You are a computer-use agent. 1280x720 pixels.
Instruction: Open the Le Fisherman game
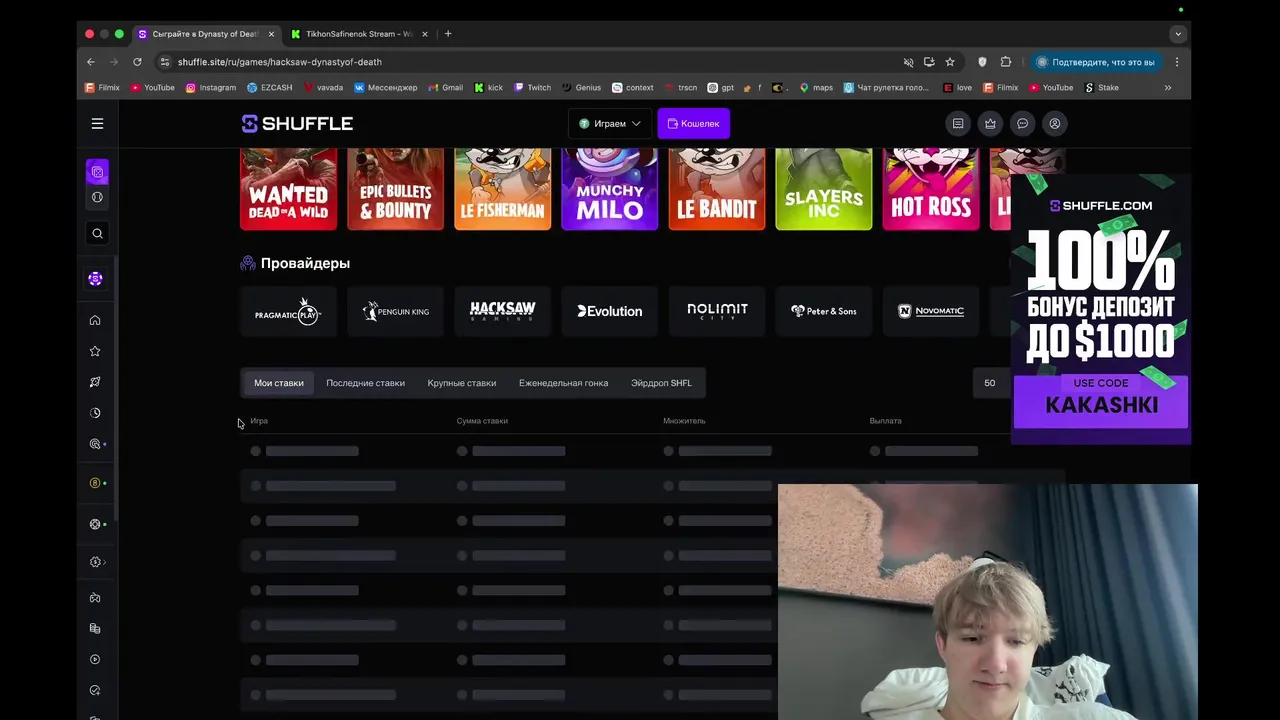coord(502,189)
